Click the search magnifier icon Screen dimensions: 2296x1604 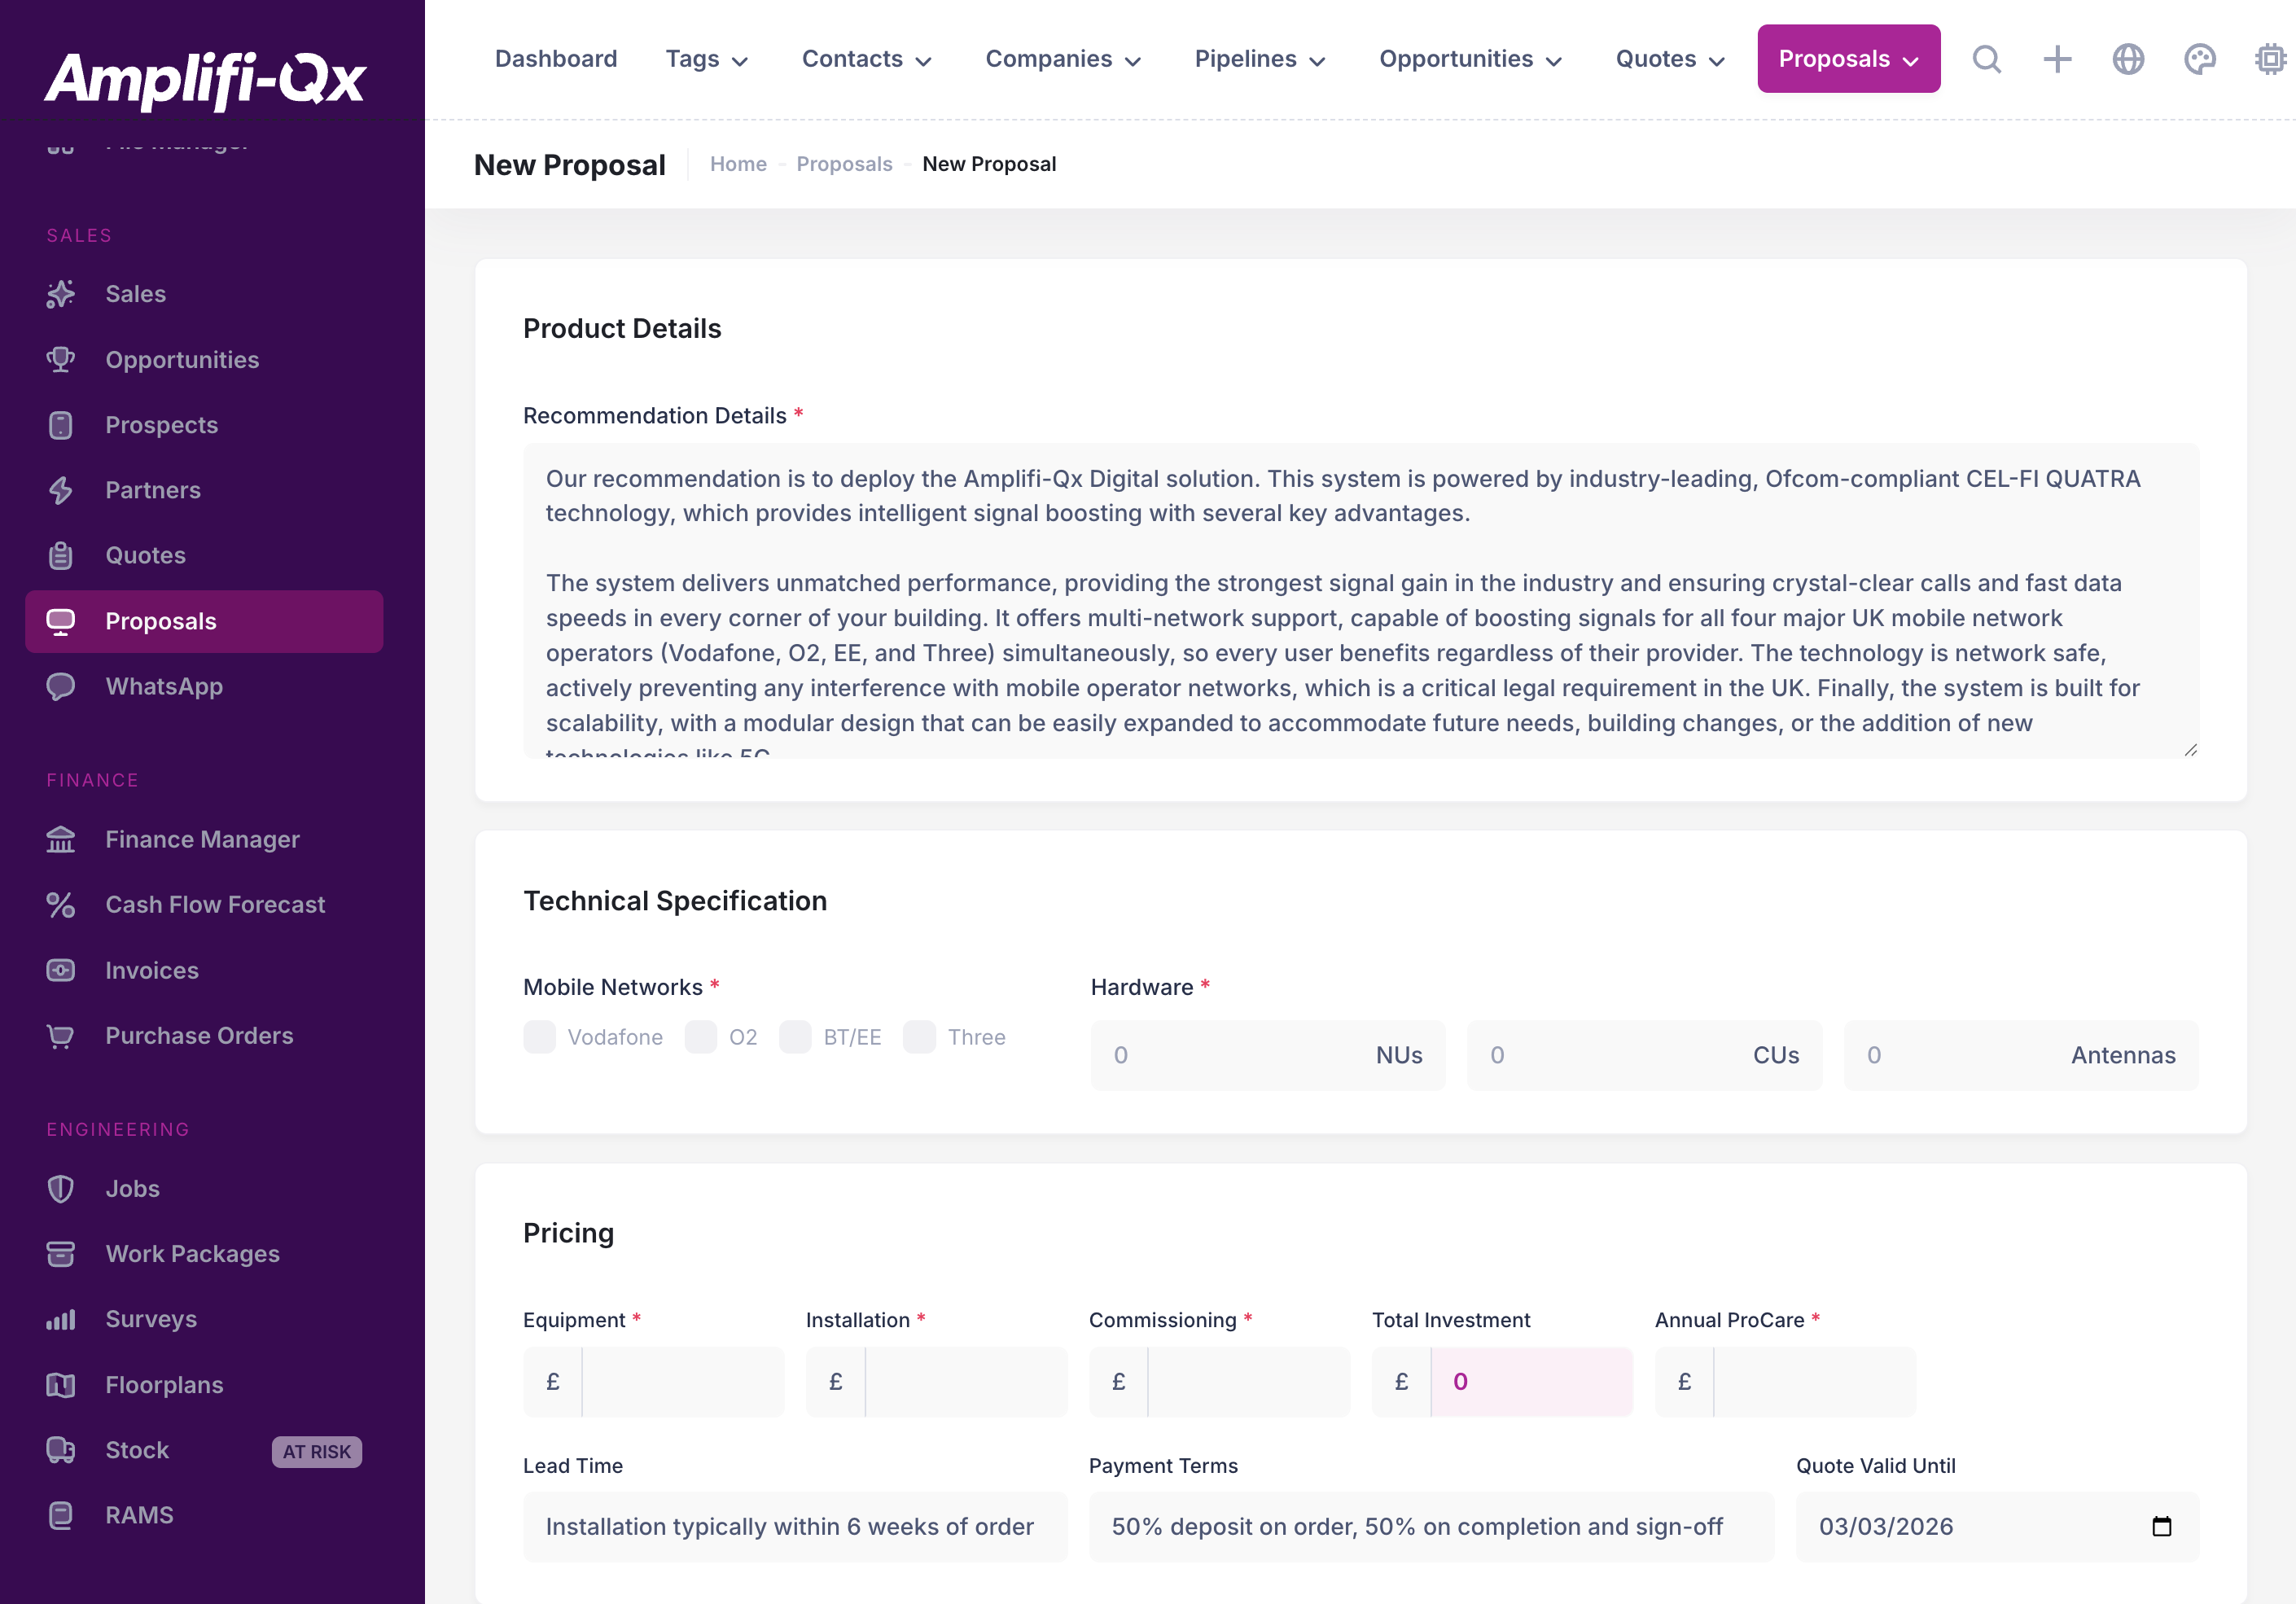tap(1986, 59)
